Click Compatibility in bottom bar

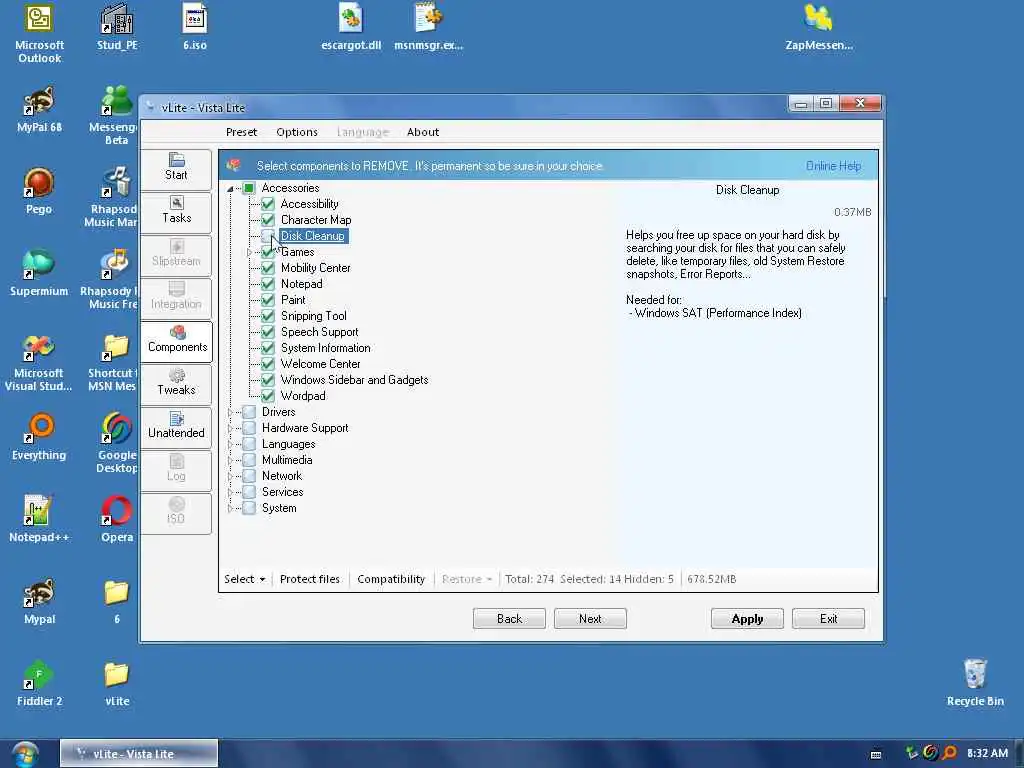point(391,579)
